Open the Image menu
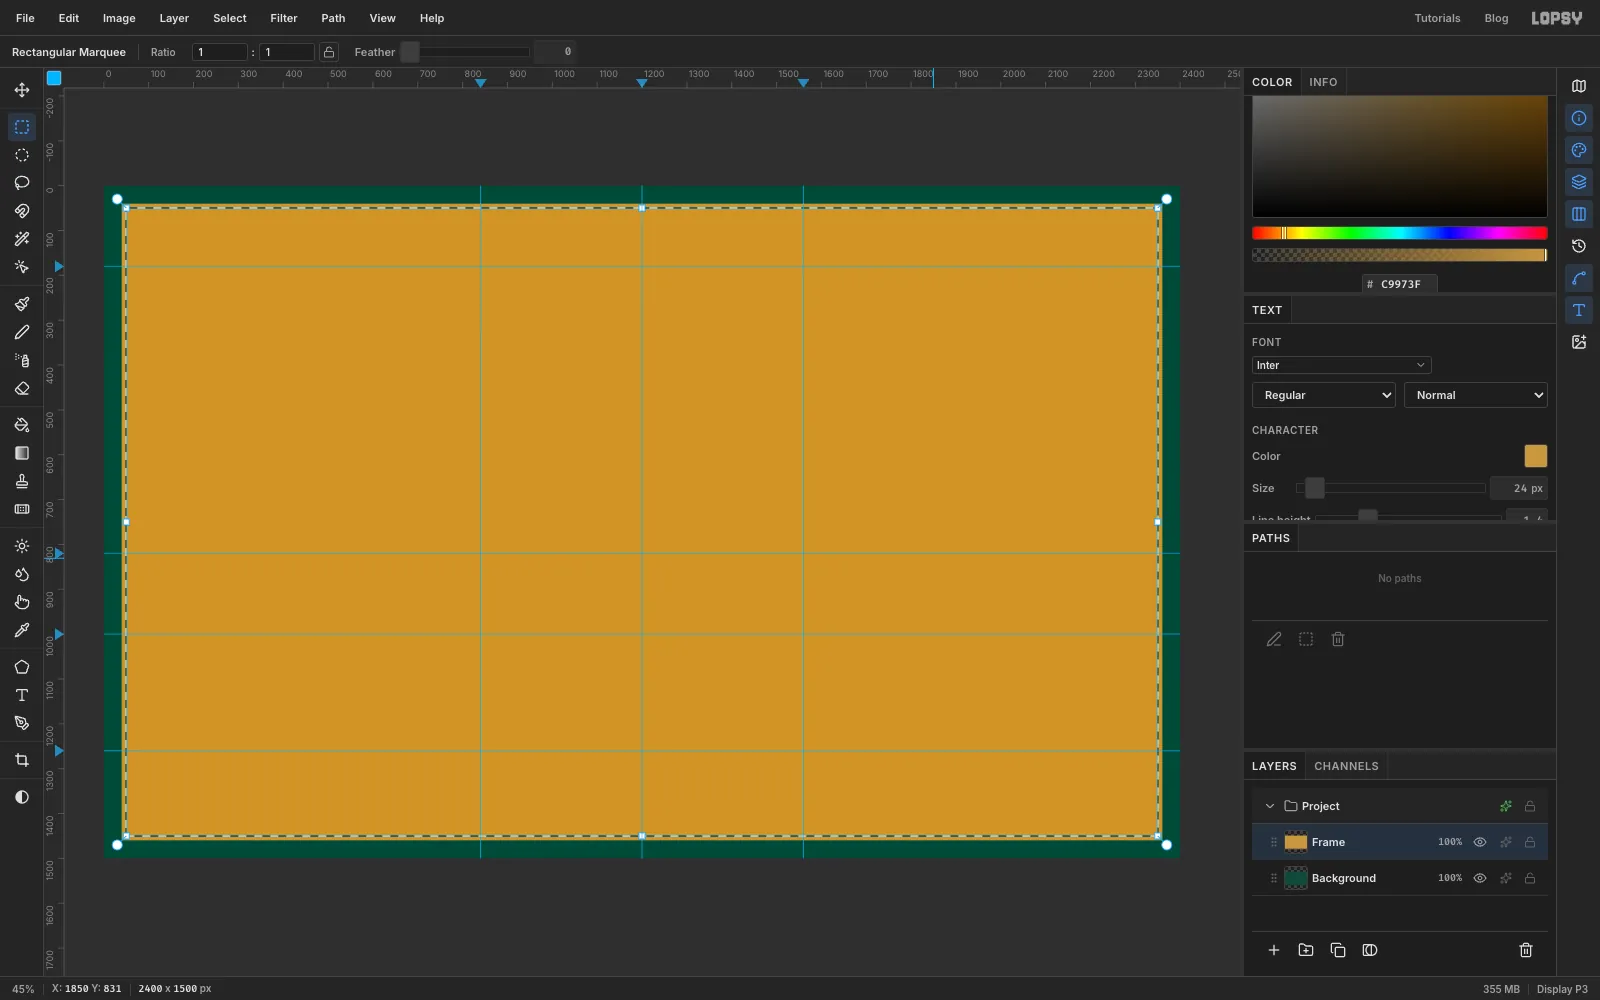Screen dimensions: 1600x1000 pyautogui.click(x=119, y=18)
